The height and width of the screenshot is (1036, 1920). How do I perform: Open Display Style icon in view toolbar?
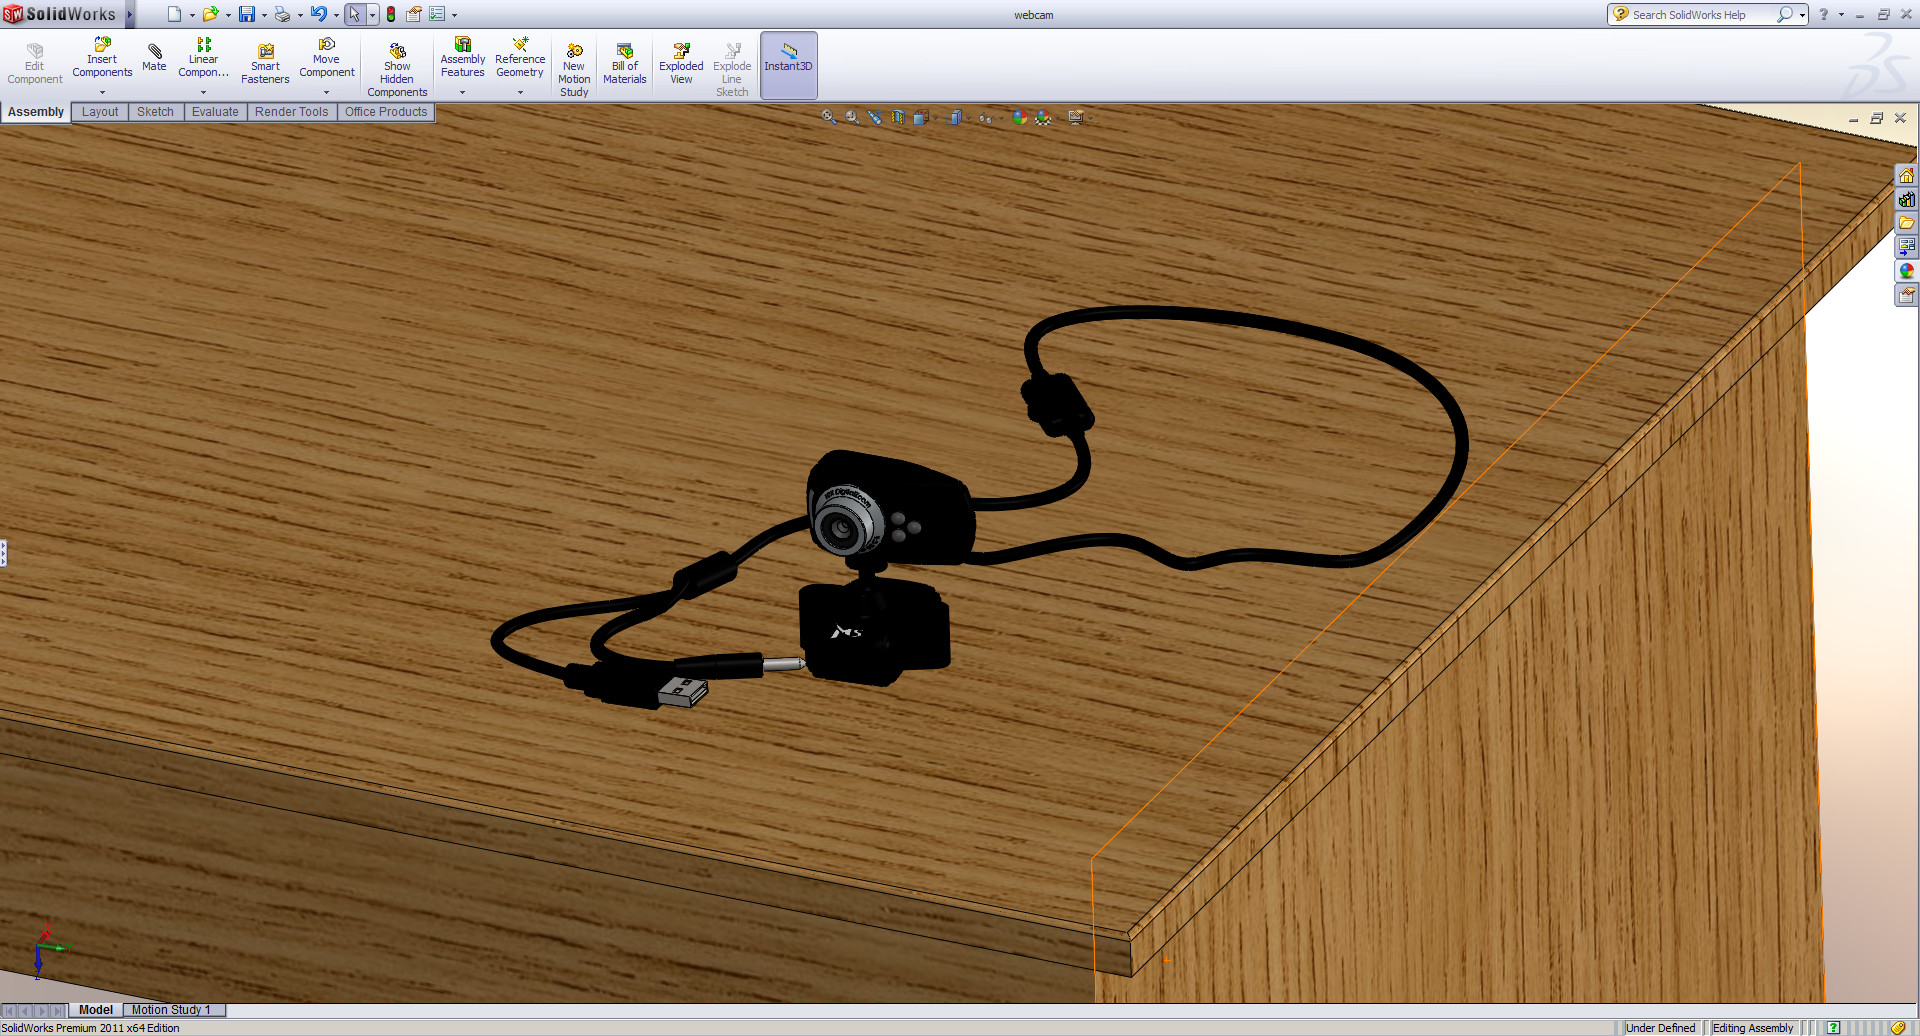point(956,117)
